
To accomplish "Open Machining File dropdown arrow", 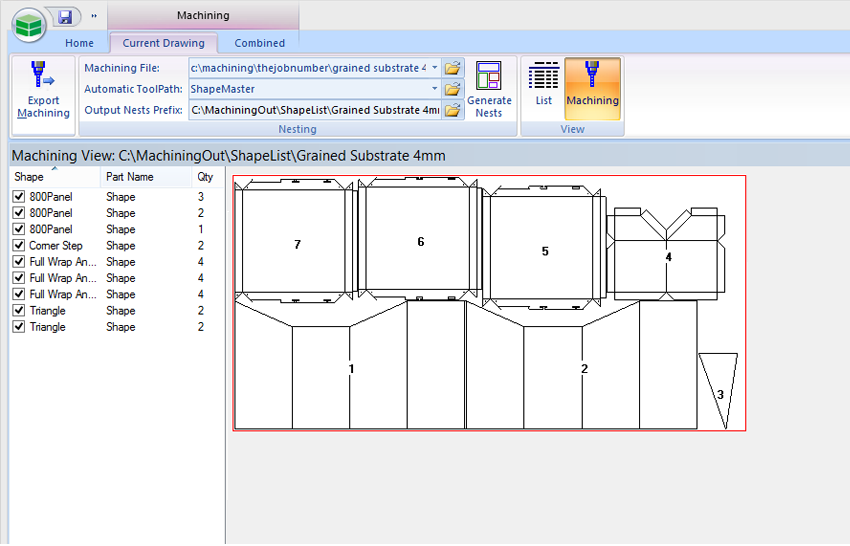I will 435,68.
